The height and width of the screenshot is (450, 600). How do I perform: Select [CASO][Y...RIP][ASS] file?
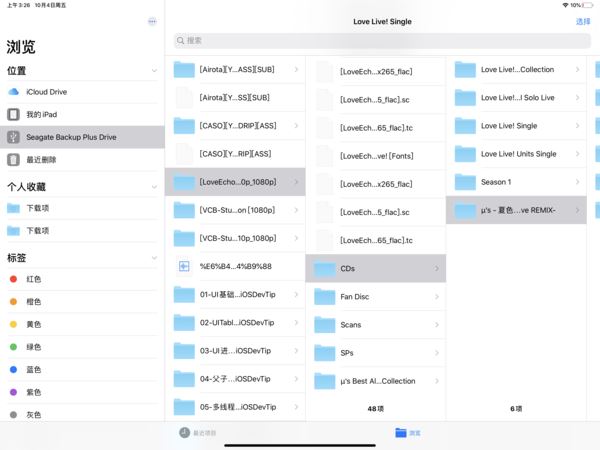tap(235, 154)
